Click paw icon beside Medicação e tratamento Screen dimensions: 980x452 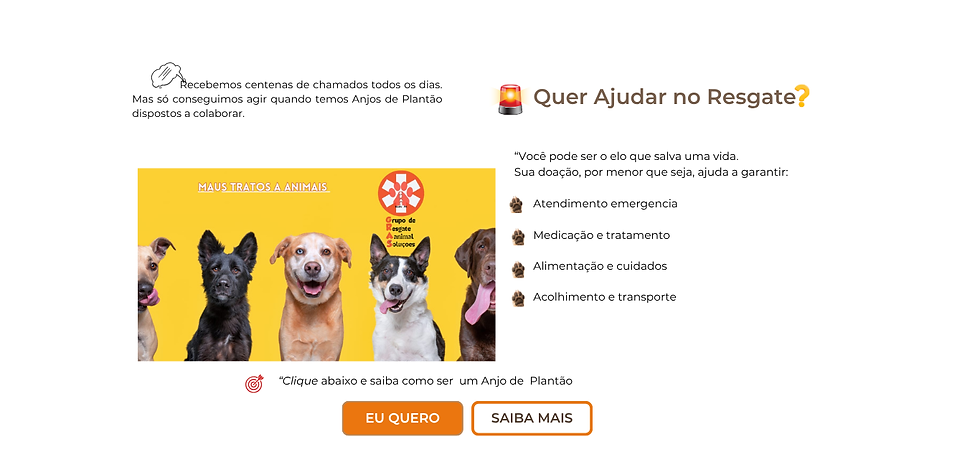pyautogui.click(x=518, y=237)
